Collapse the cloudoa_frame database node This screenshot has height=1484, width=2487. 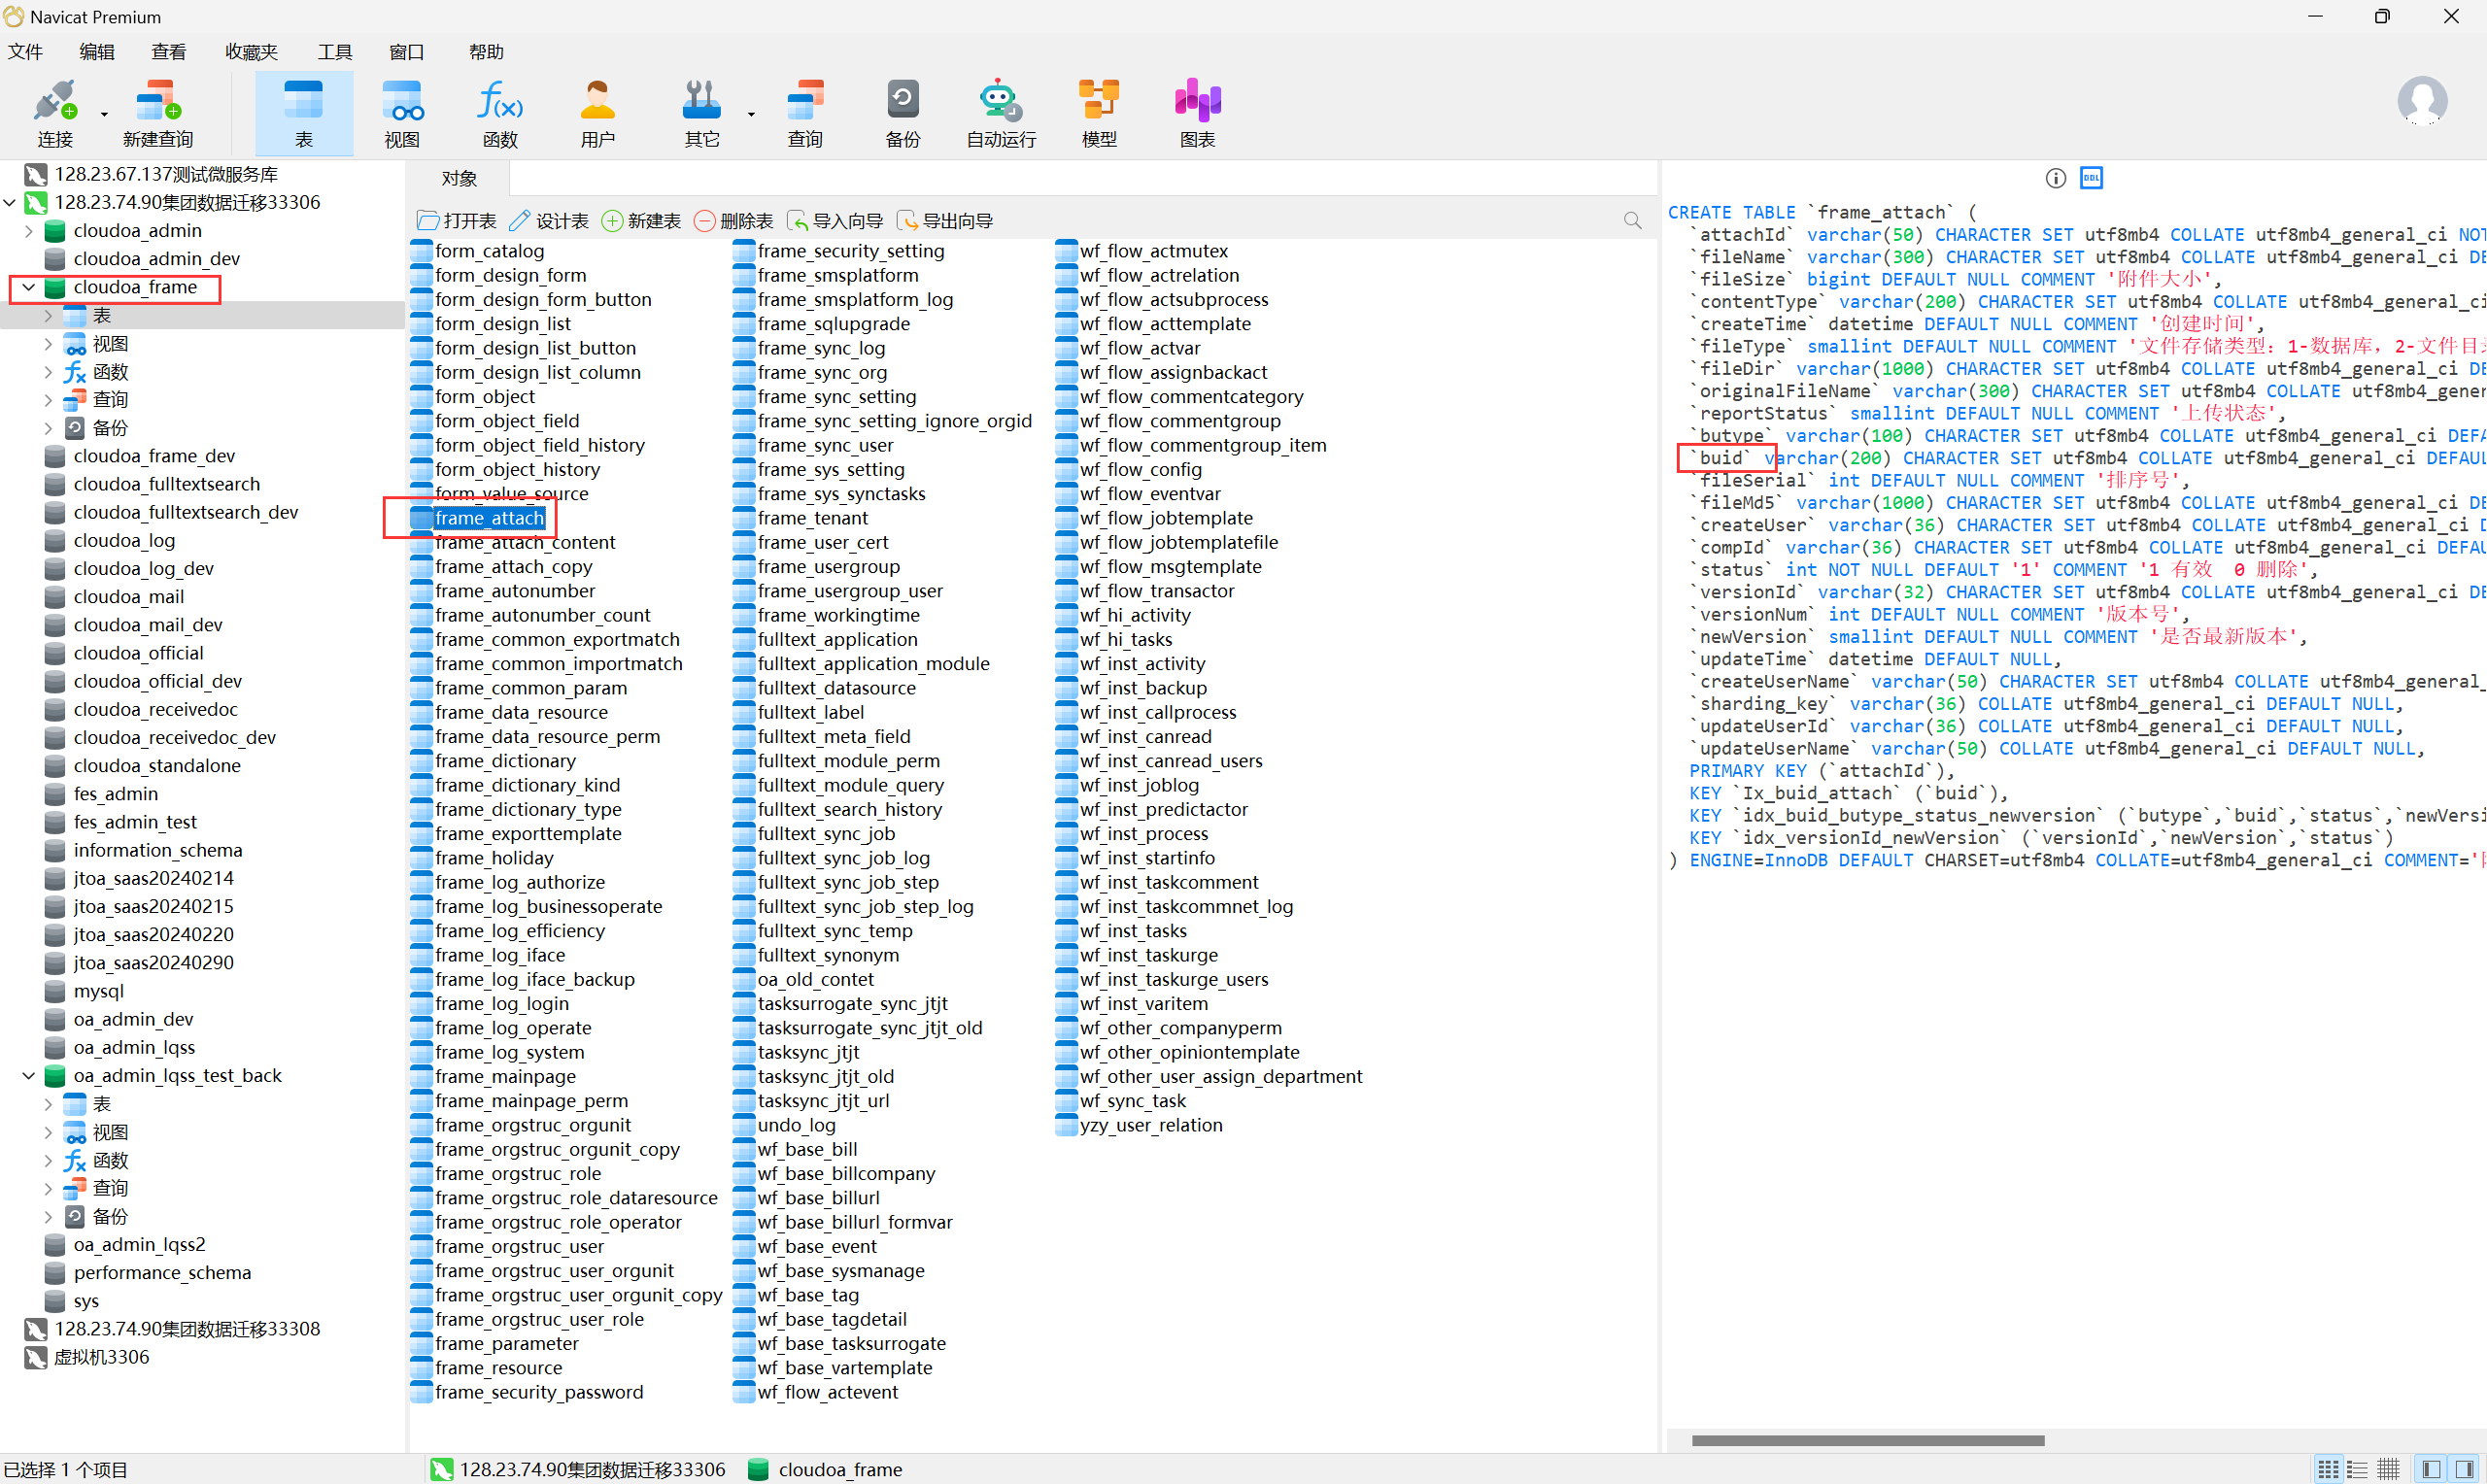pyautogui.click(x=28, y=287)
